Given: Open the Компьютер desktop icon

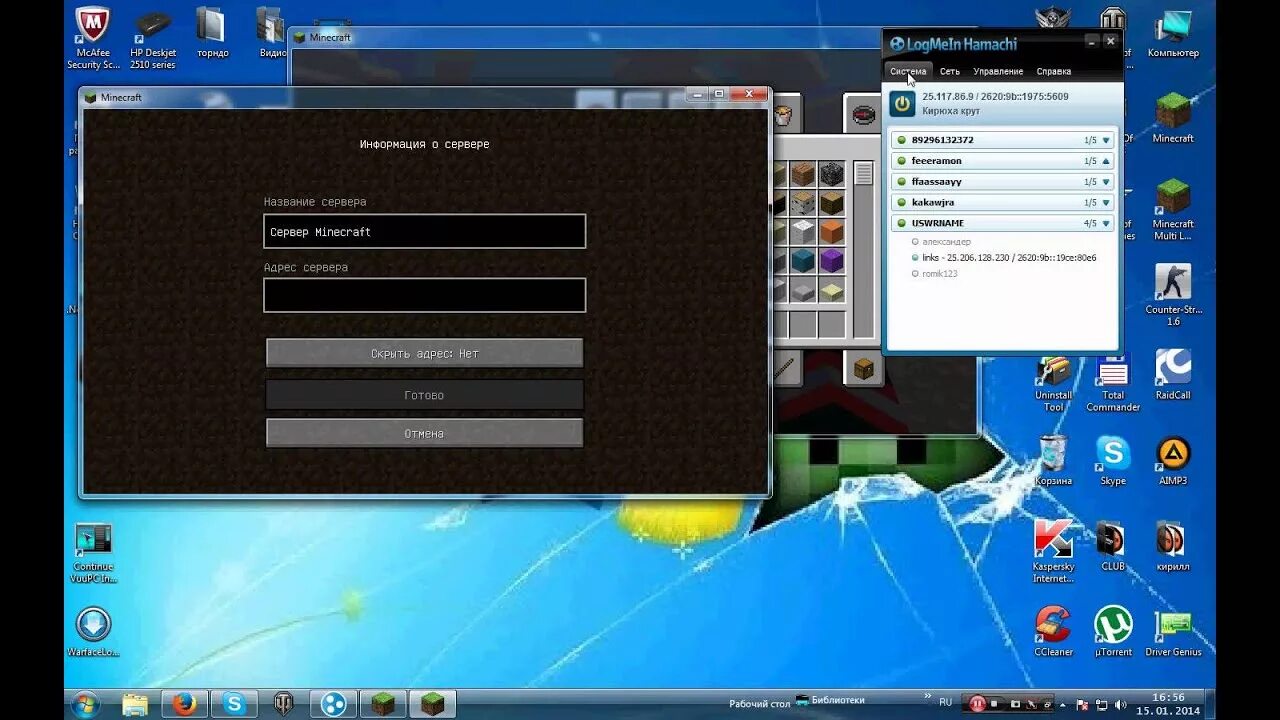Looking at the screenshot, I should coord(1173,34).
